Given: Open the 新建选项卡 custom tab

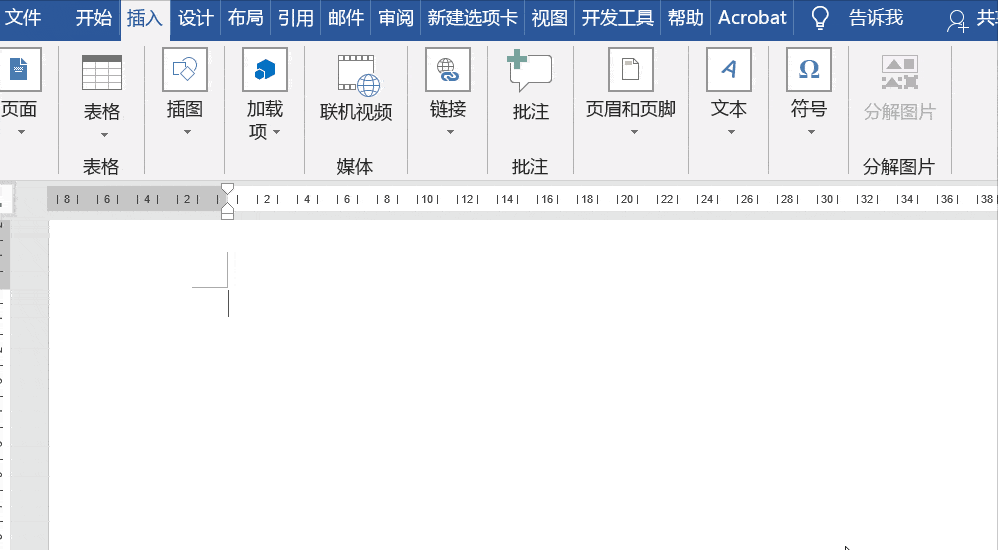Looking at the screenshot, I should coord(472,17).
